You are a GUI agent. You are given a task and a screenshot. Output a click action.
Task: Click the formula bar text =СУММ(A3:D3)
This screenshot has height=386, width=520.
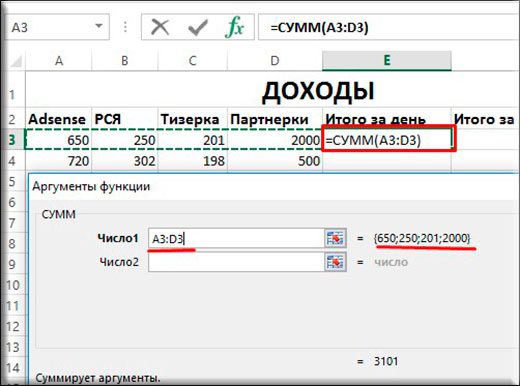319,27
